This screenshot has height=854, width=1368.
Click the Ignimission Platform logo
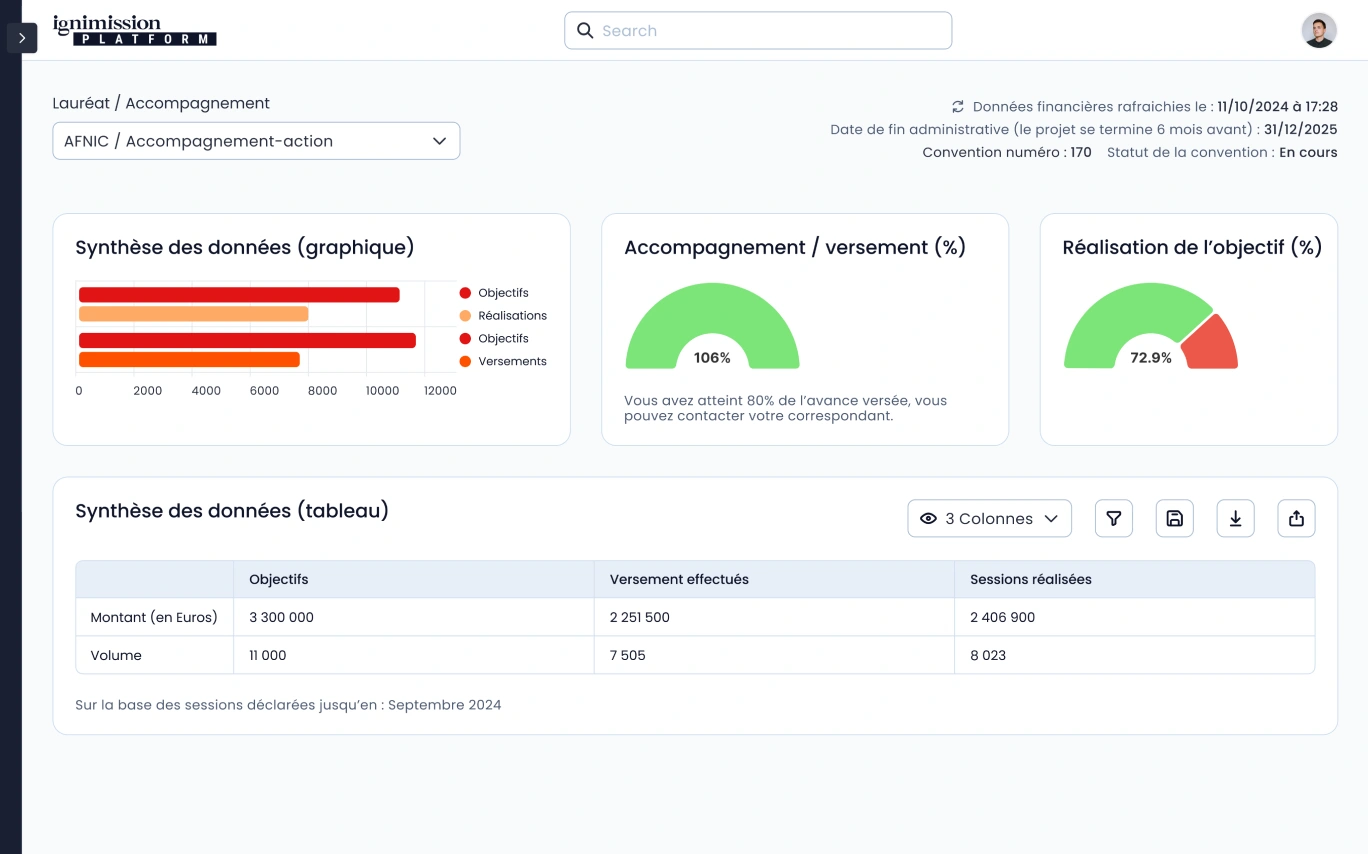(134, 30)
